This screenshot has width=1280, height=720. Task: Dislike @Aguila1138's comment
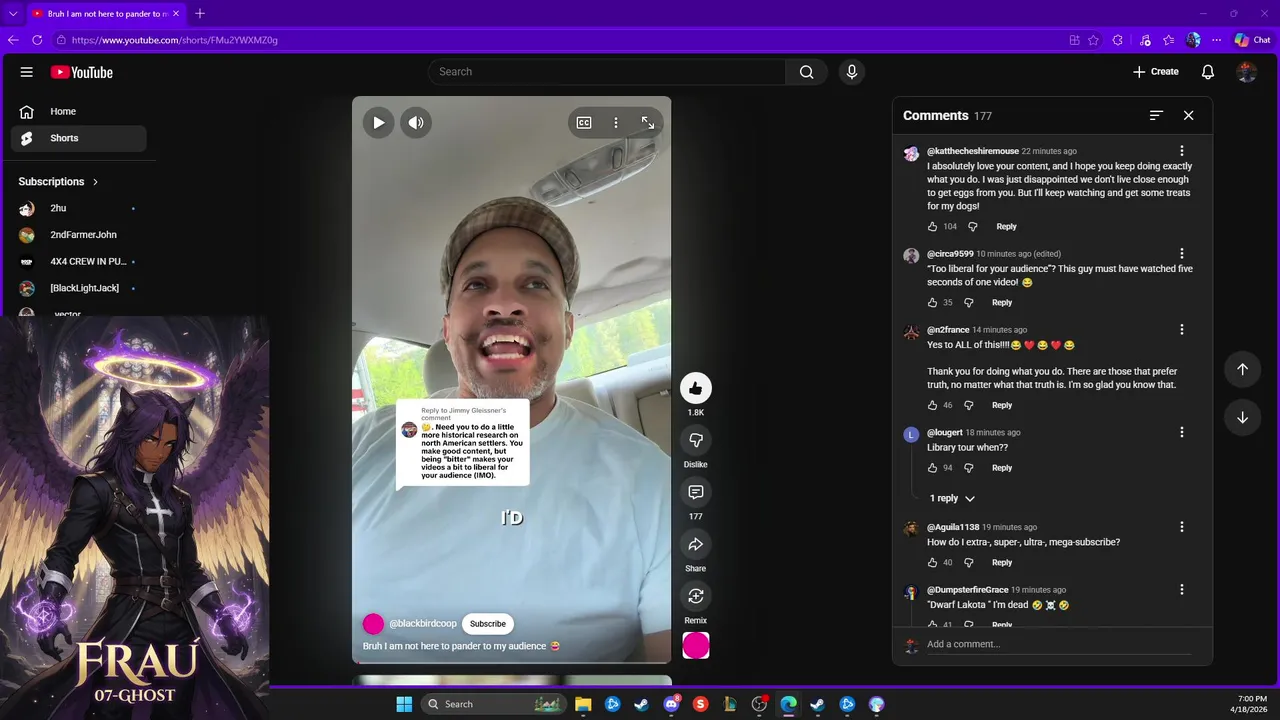(x=968, y=563)
